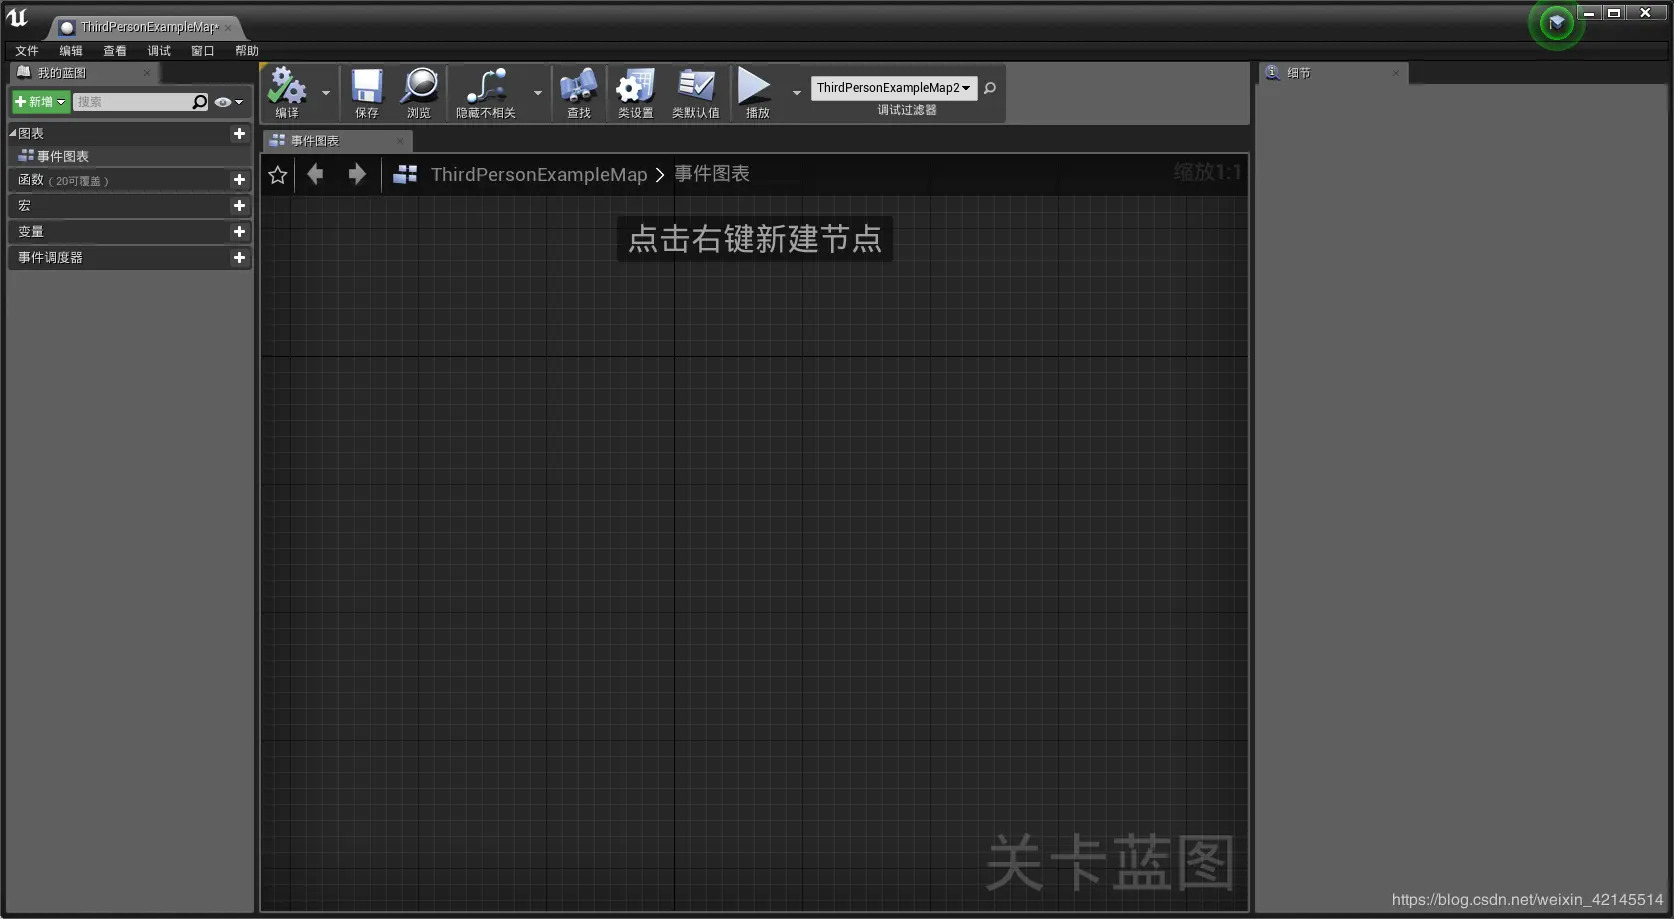Click the 变量 section header
This screenshot has width=1674, height=919.
(130, 231)
